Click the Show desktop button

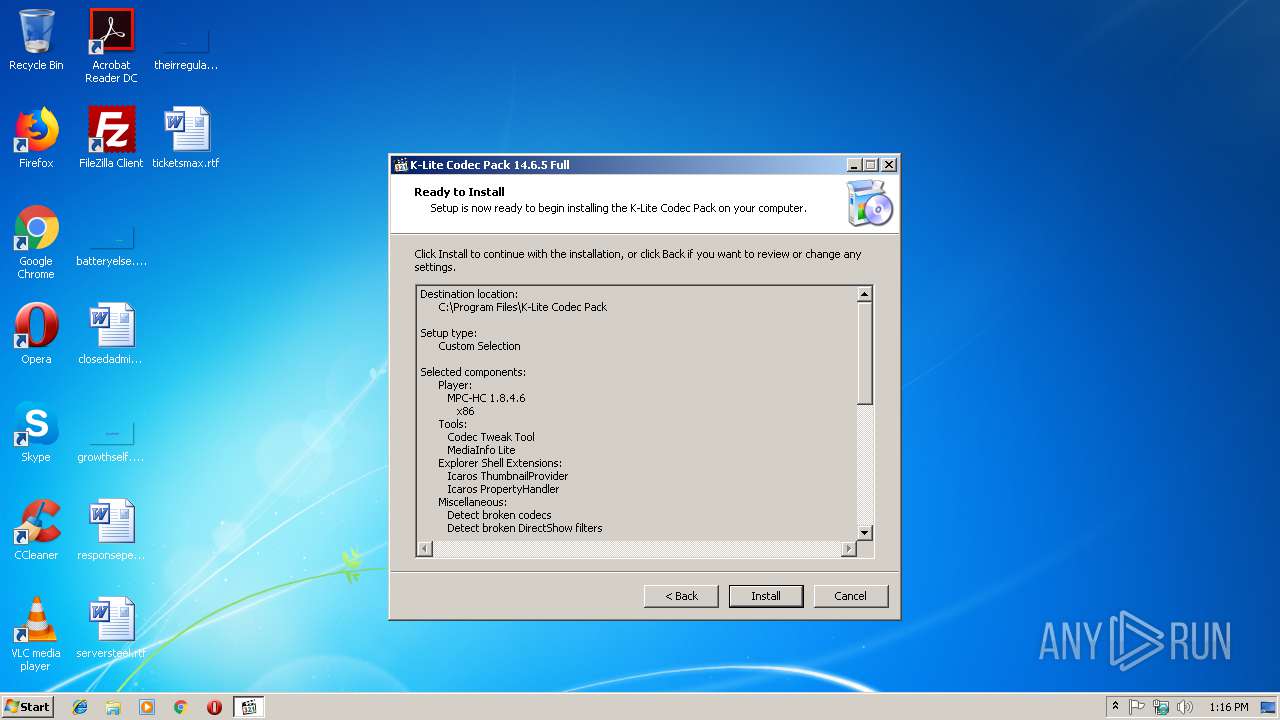(x=1269, y=707)
